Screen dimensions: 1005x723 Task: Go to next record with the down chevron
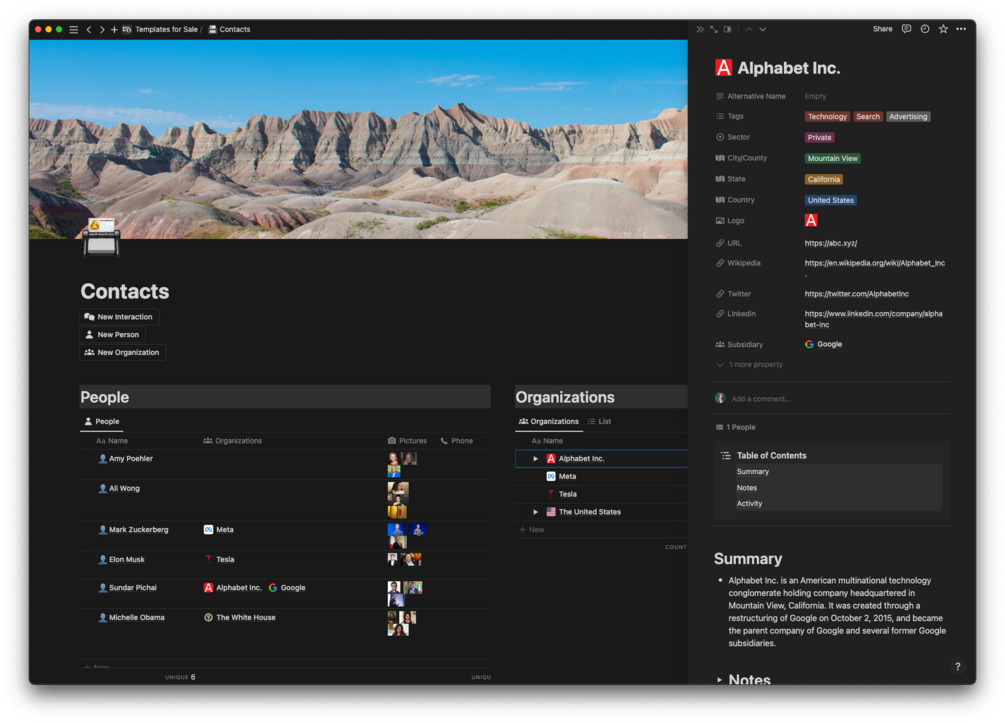pos(763,29)
